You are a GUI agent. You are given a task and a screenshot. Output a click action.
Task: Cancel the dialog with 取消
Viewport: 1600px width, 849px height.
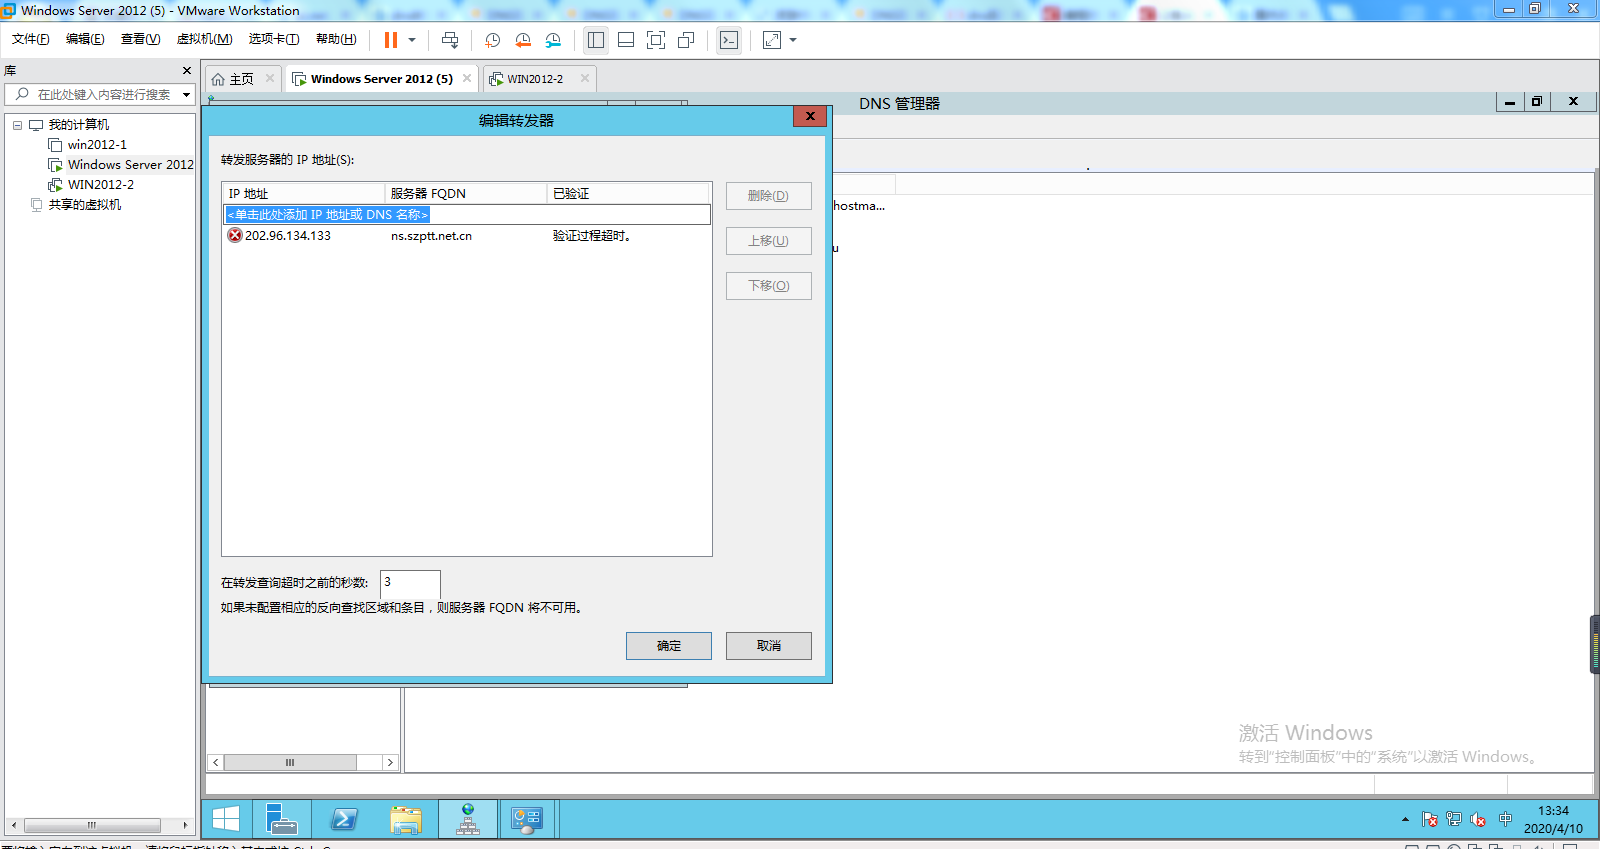point(768,646)
